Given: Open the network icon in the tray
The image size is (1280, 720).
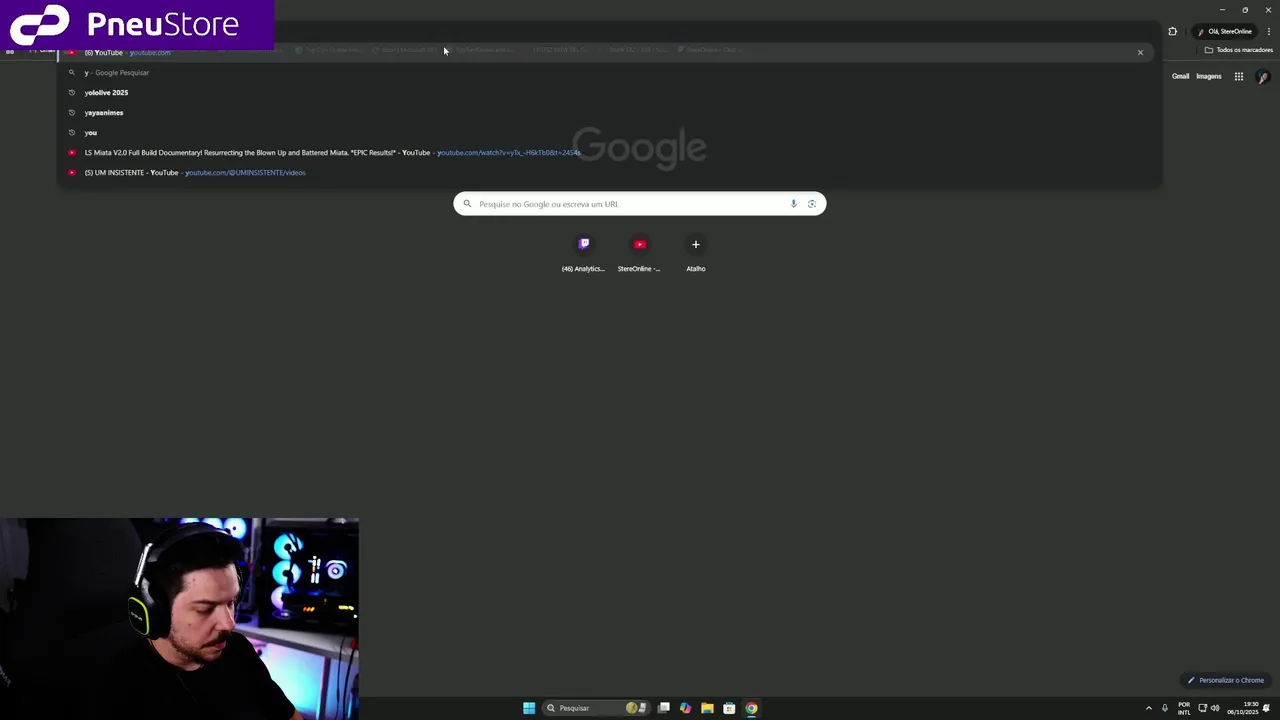Looking at the screenshot, I should pos(1202,708).
